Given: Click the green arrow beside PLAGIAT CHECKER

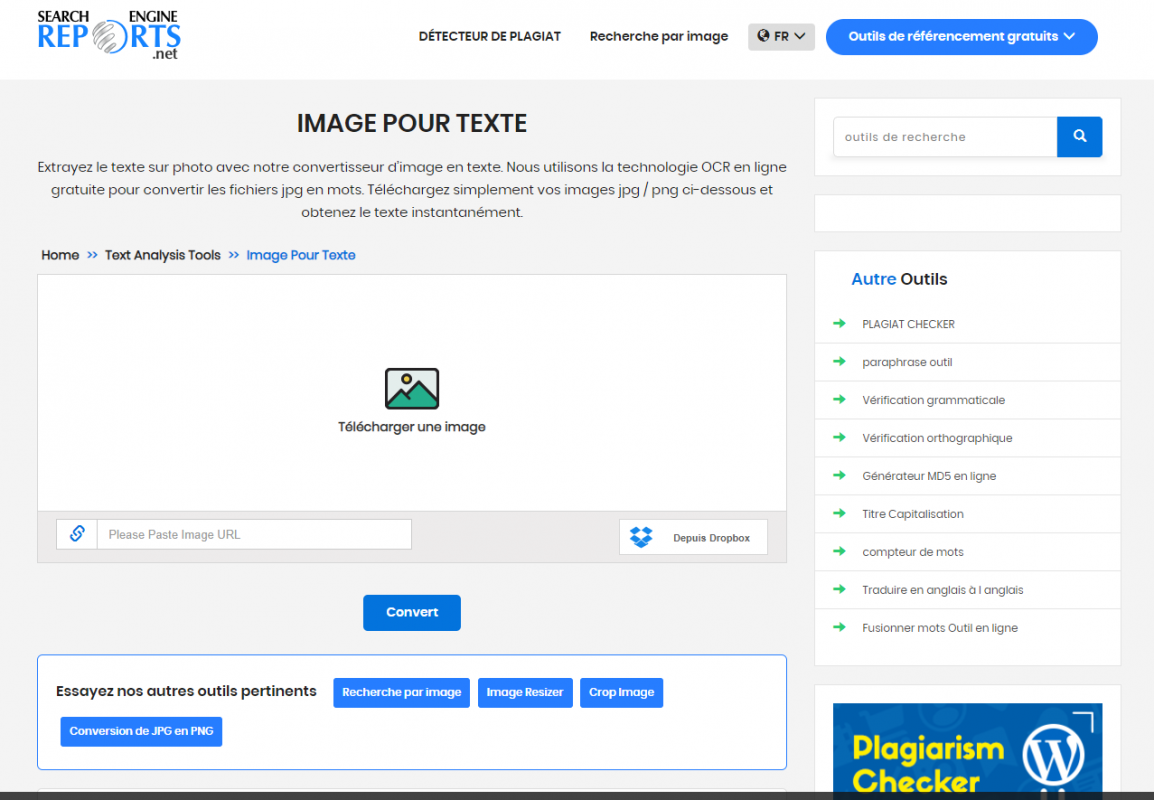Looking at the screenshot, I should click(x=839, y=323).
